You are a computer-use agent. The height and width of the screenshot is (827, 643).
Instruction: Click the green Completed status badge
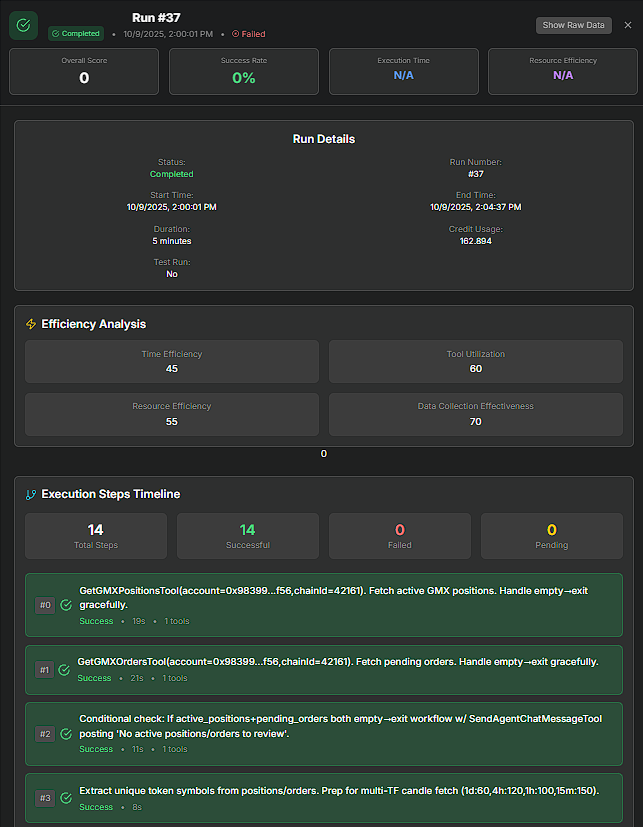coord(76,33)
